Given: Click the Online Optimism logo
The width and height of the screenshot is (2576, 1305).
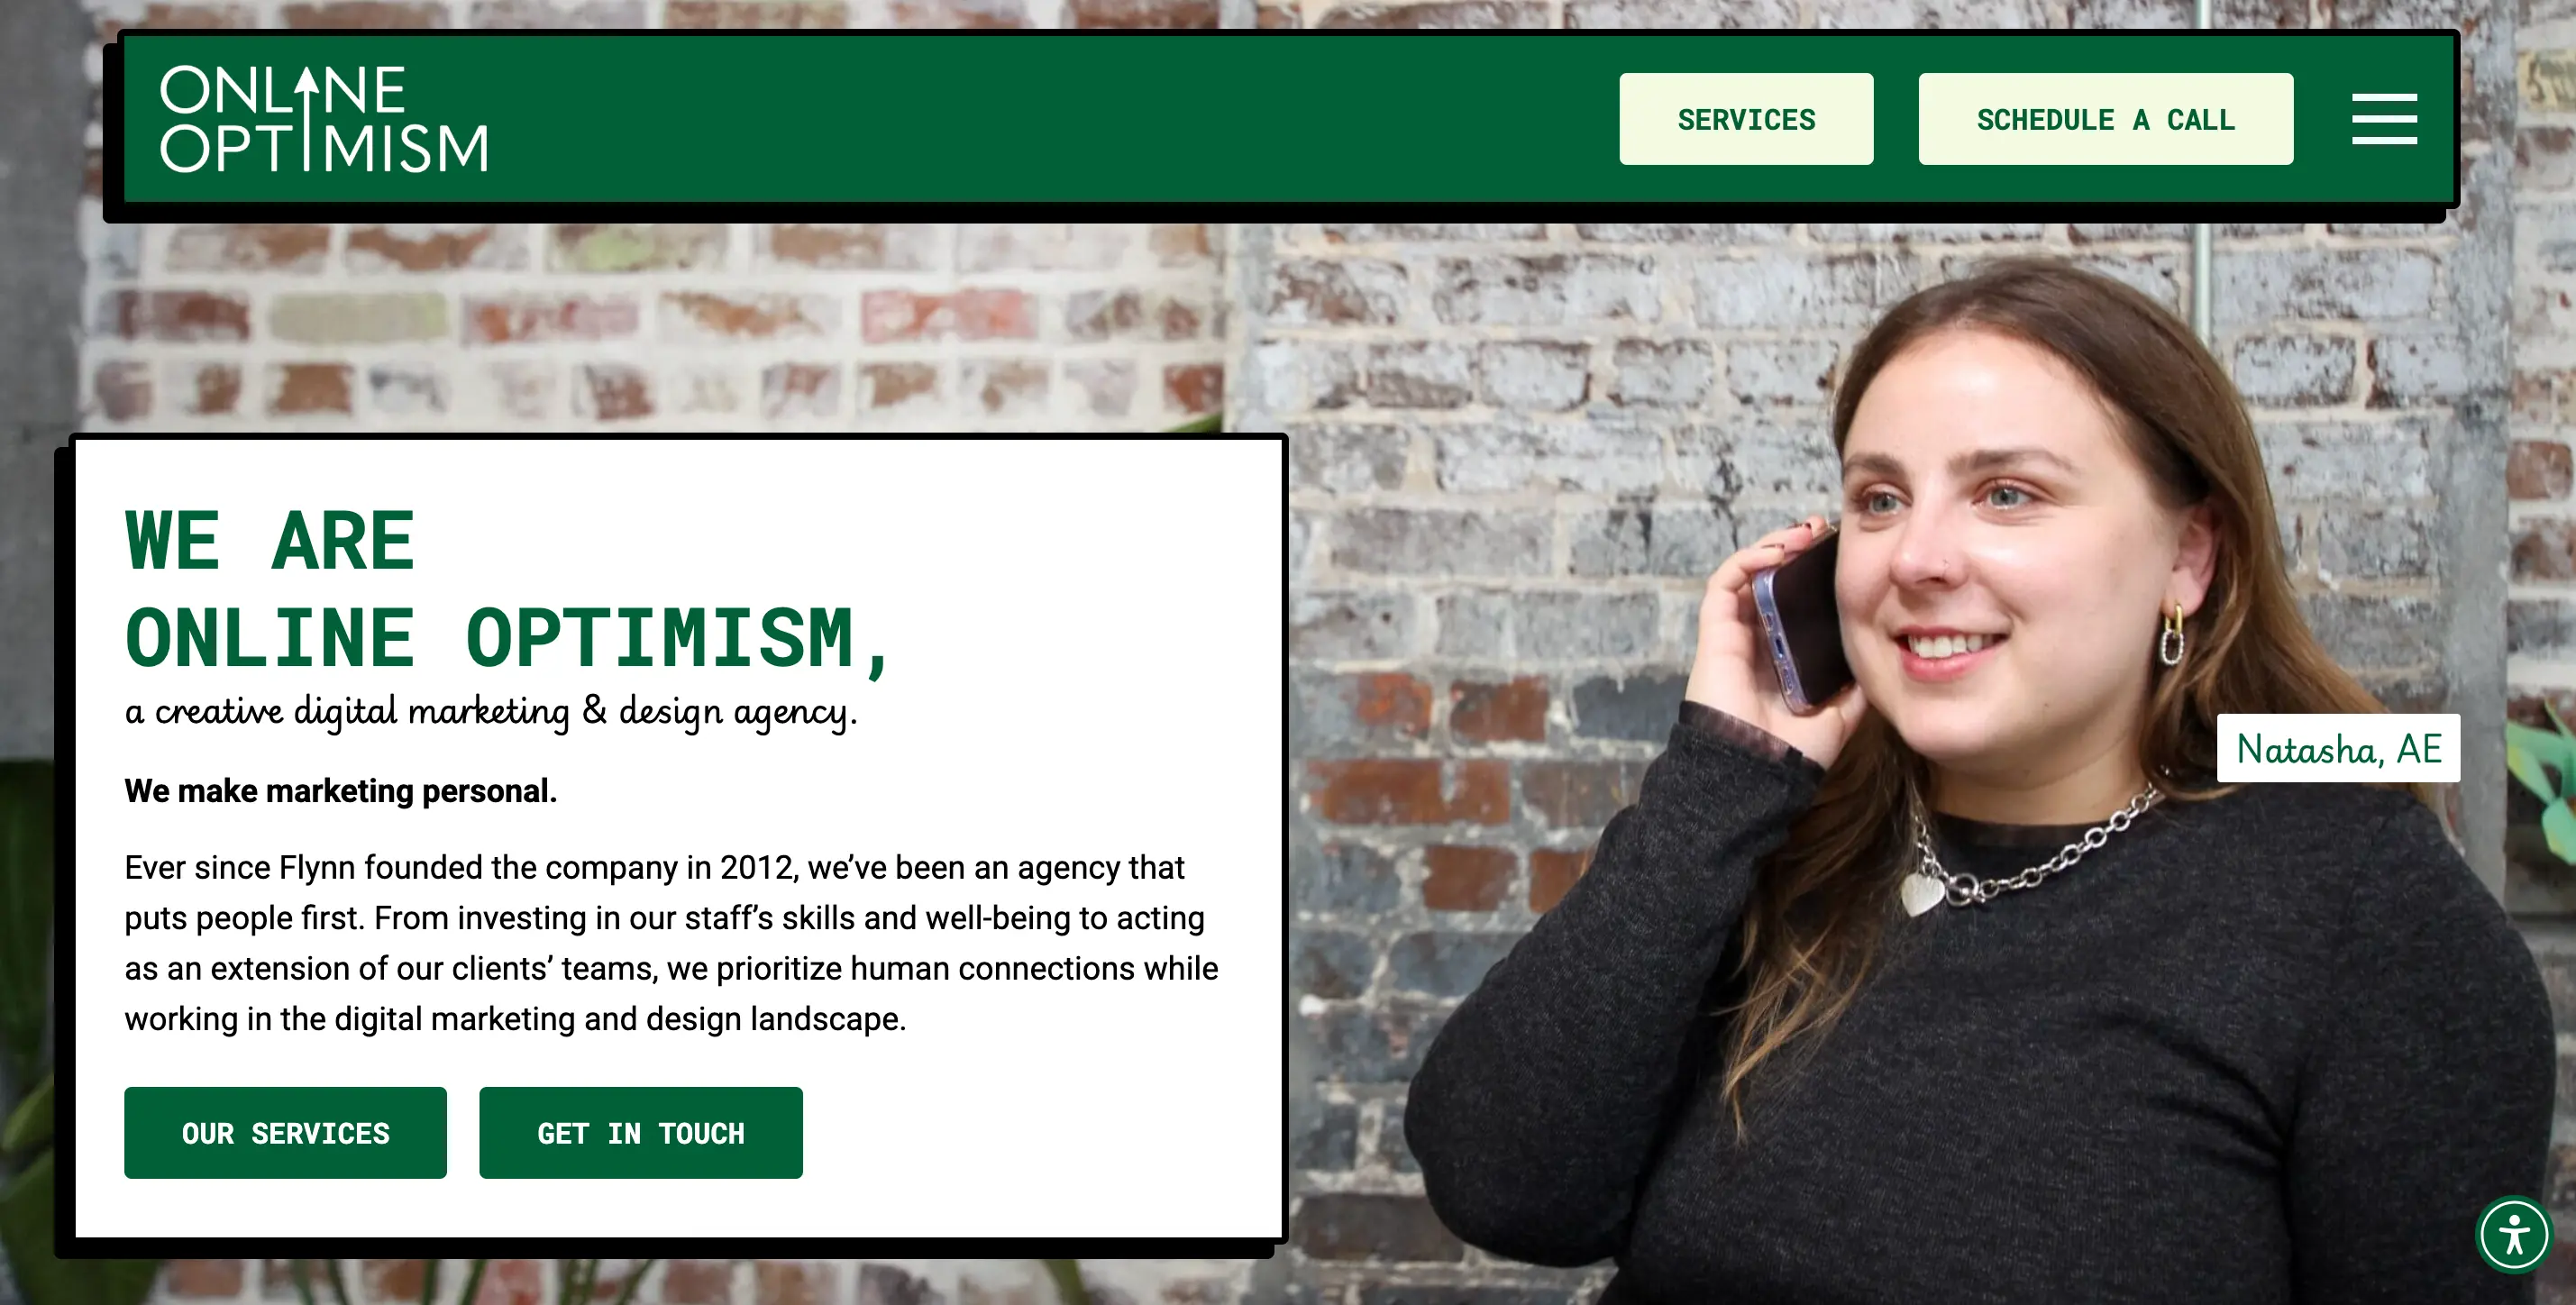Looking at the screenshot, I should click(x=324, y=119).
